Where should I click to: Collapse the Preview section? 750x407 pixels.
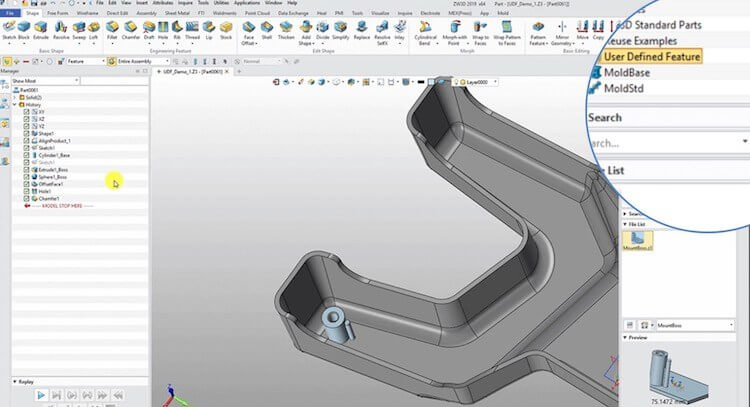[x=625, y=338]
